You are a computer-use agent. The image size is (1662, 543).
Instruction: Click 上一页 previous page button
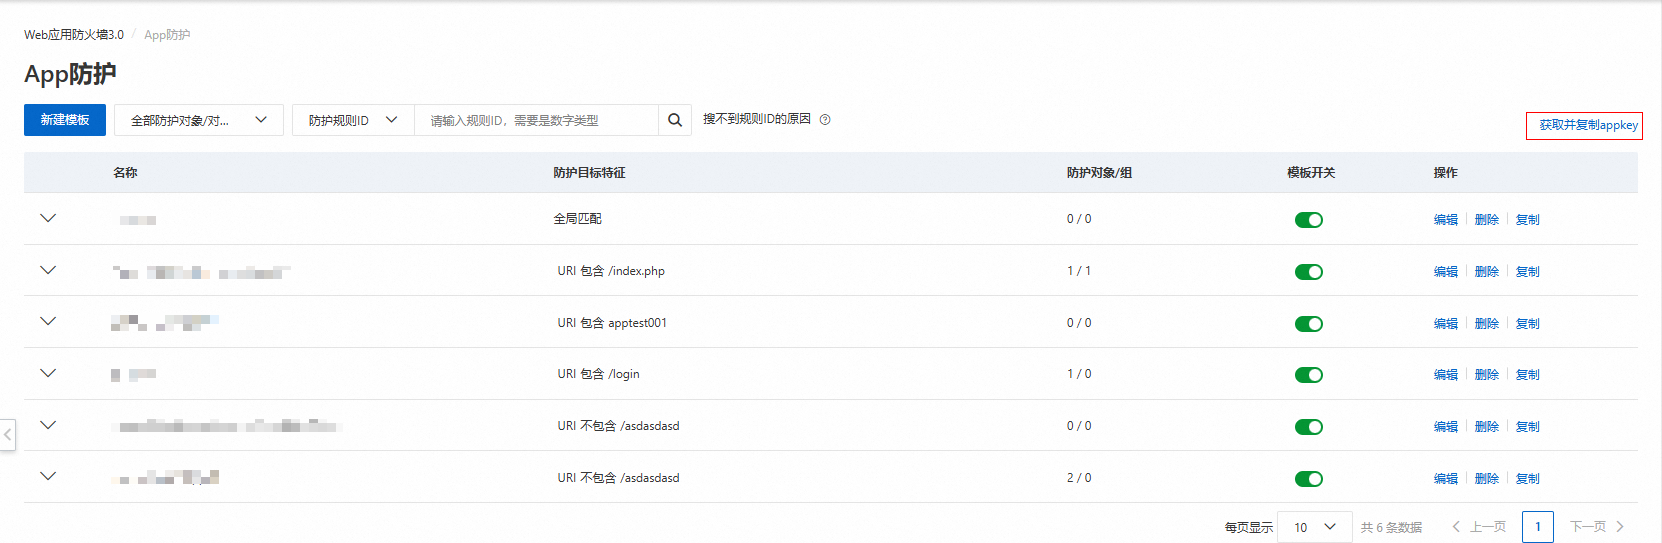1479,527
